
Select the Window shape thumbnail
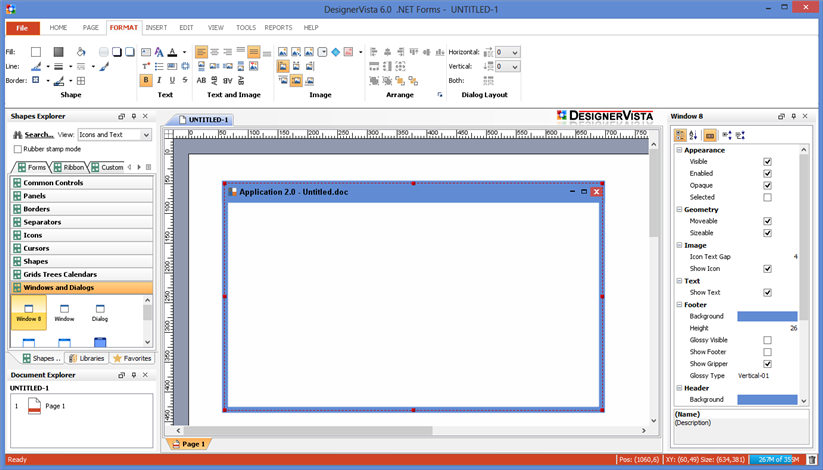click(x=64, y=312)
